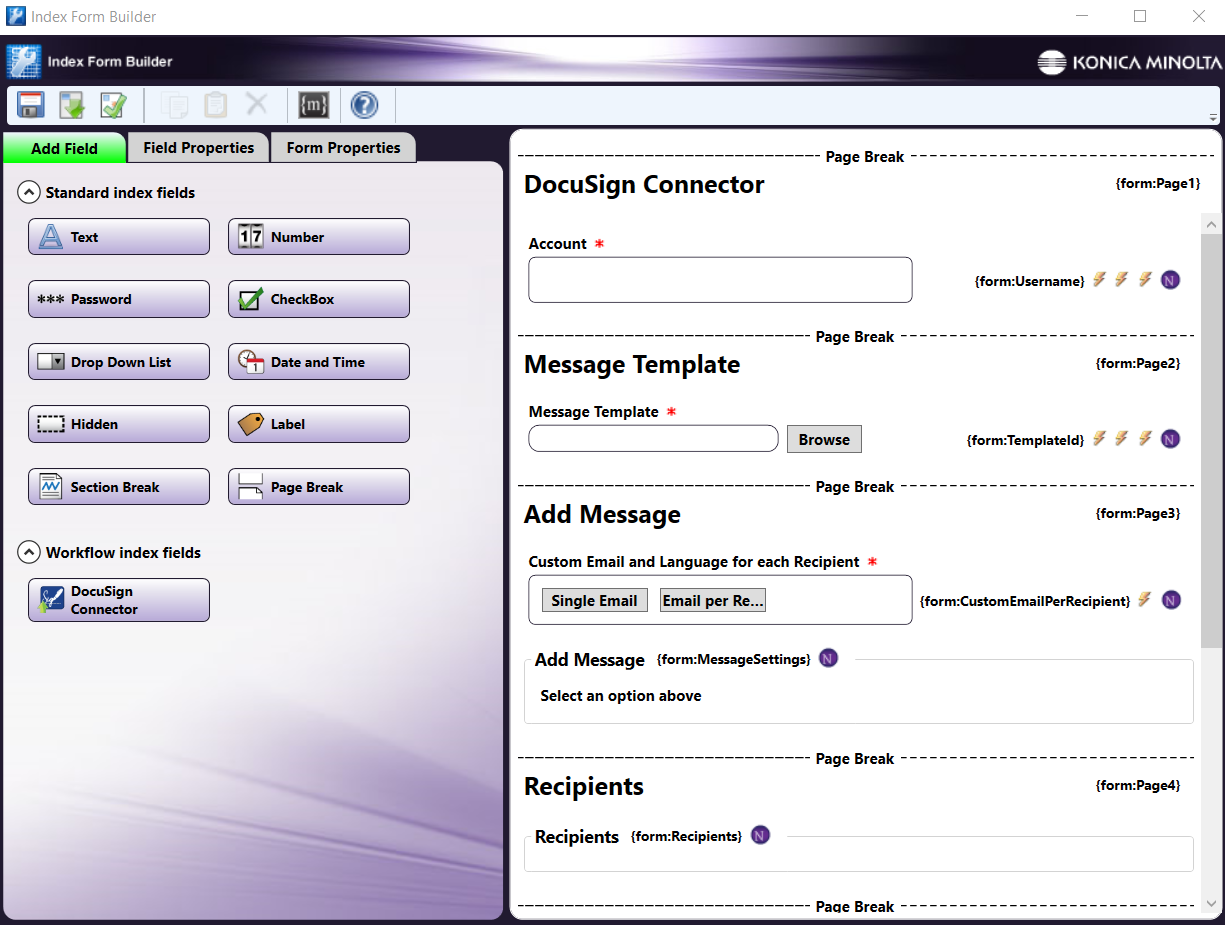
Task: Add the DocuSign Connector workflow field
Action: point(119,600)
